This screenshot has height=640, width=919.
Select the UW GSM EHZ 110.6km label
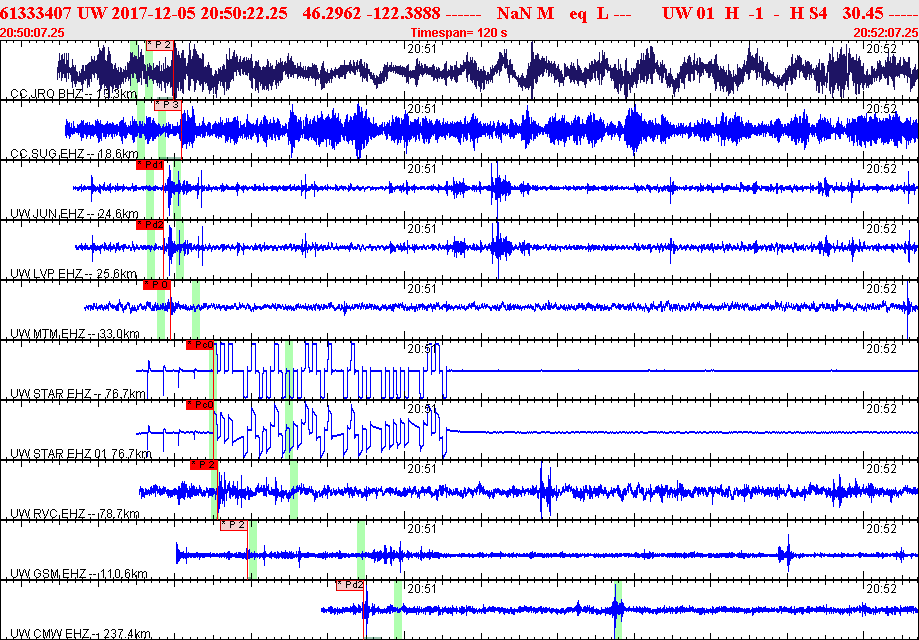[79, 574]
